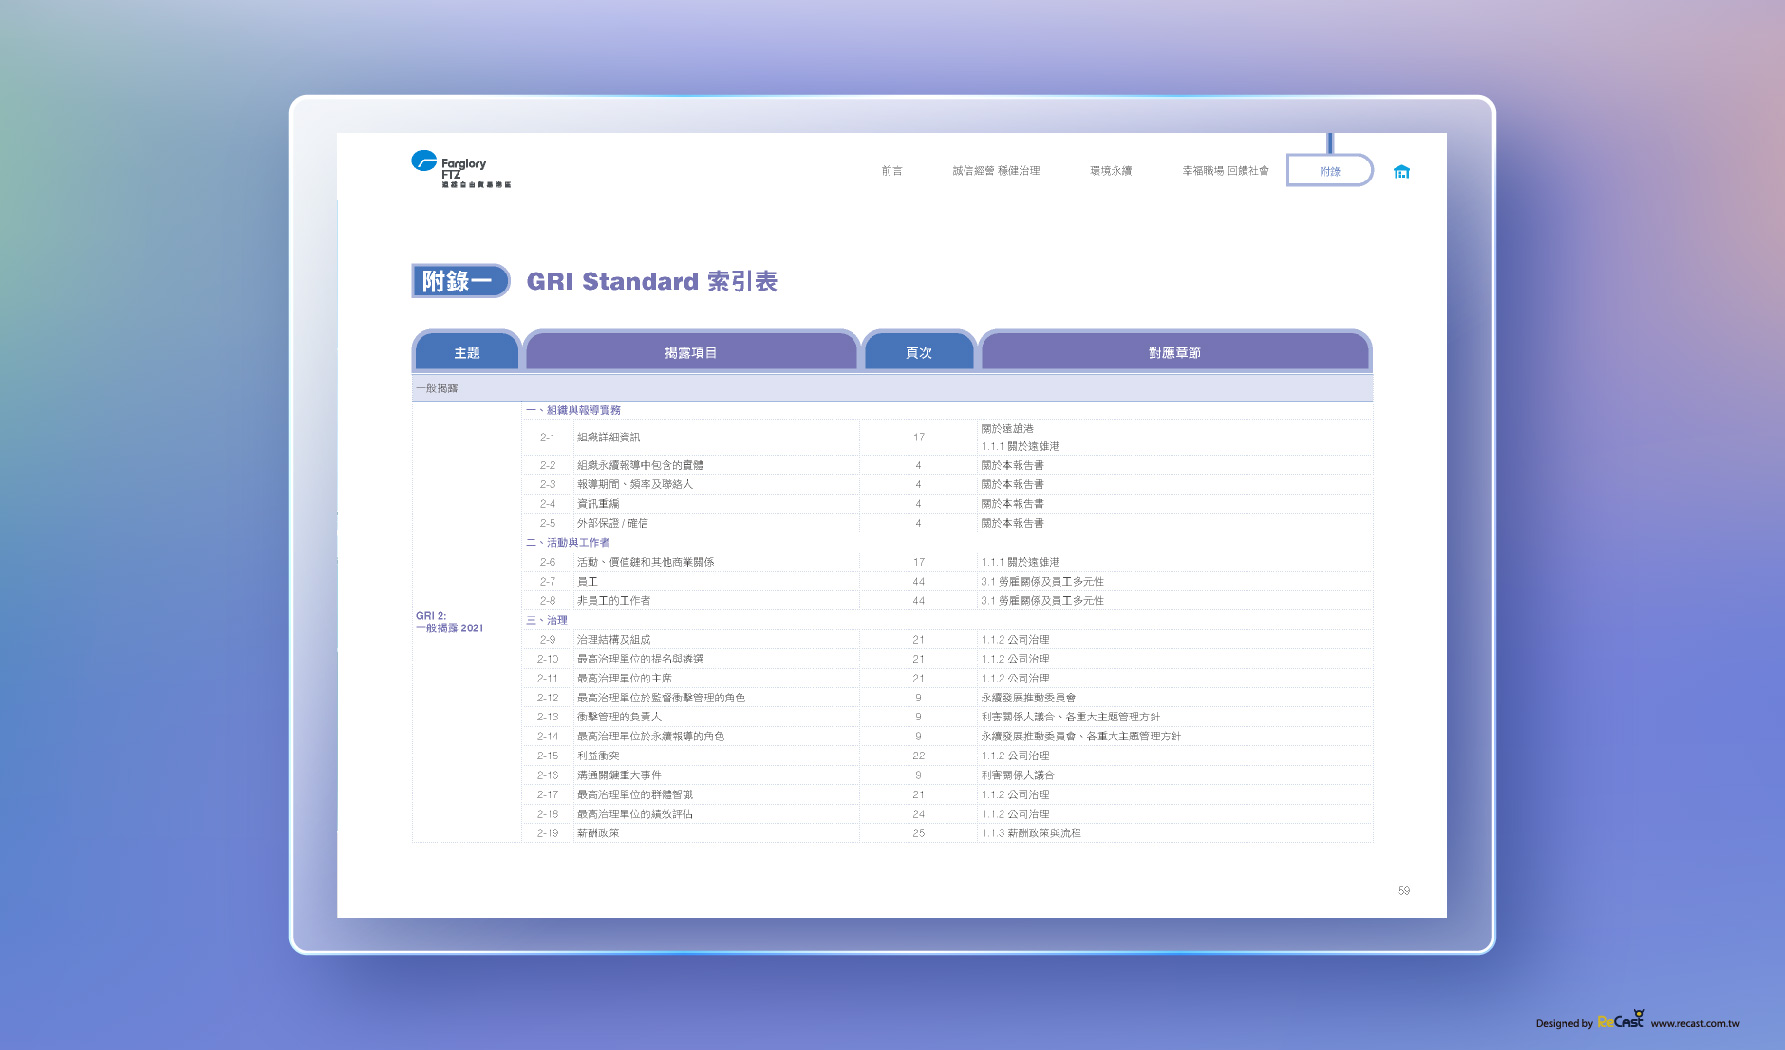Click 關於本報告書 in row 2-2
The width and height of the screenshot is (1785, 1050).
1012,465
